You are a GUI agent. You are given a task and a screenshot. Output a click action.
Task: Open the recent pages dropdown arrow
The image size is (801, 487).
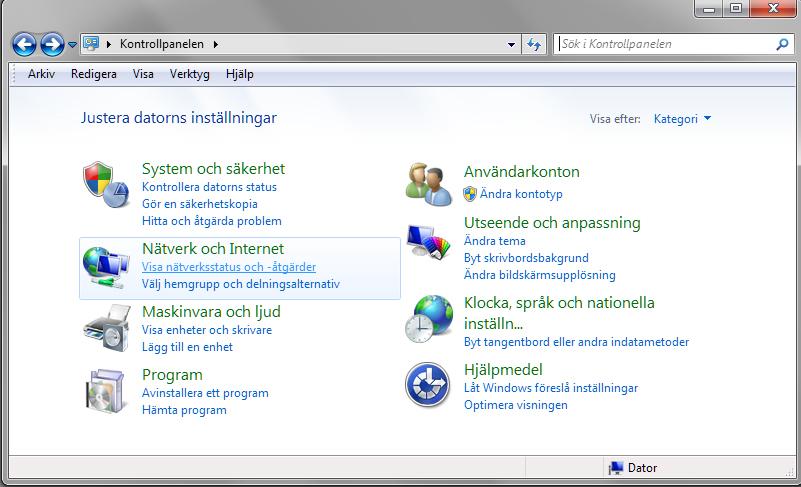pos(72,45)
